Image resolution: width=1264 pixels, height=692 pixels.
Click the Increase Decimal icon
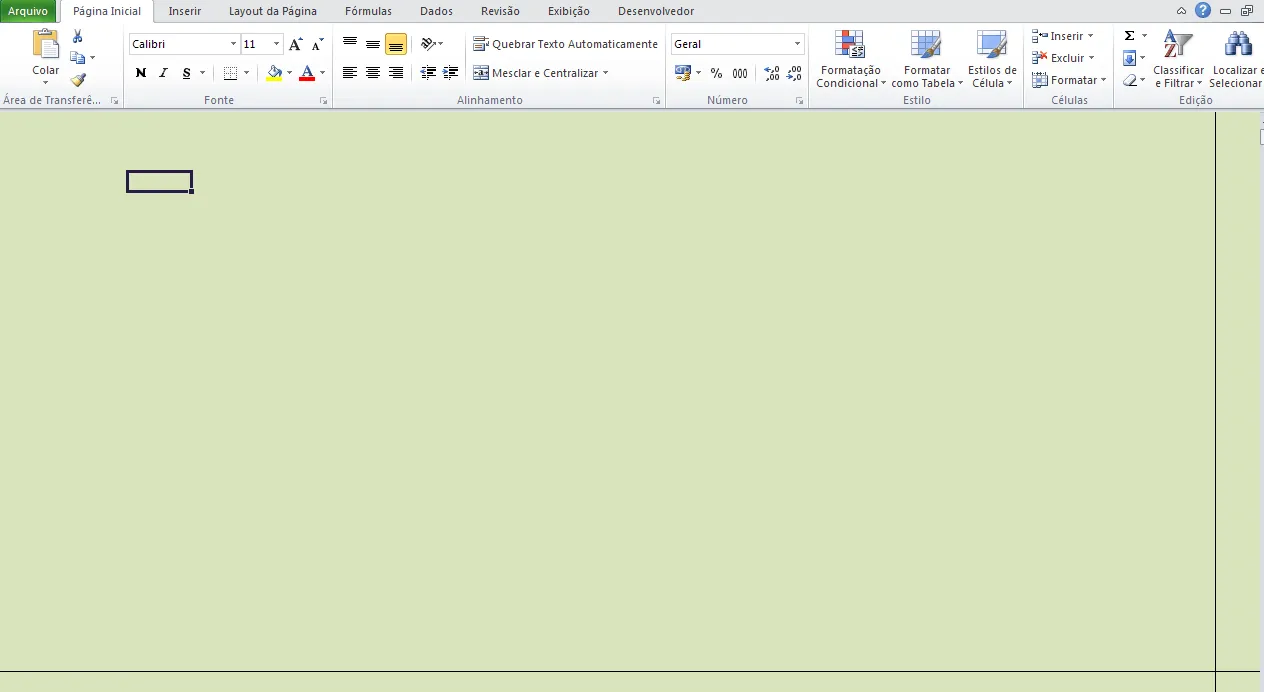[x=771, y=73]
